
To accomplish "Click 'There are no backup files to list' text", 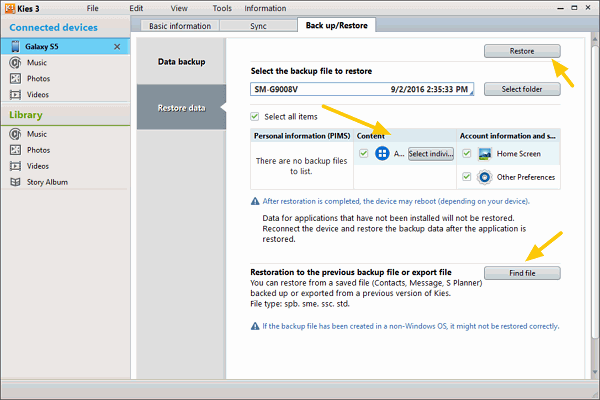I will click(x=302, y=166).
